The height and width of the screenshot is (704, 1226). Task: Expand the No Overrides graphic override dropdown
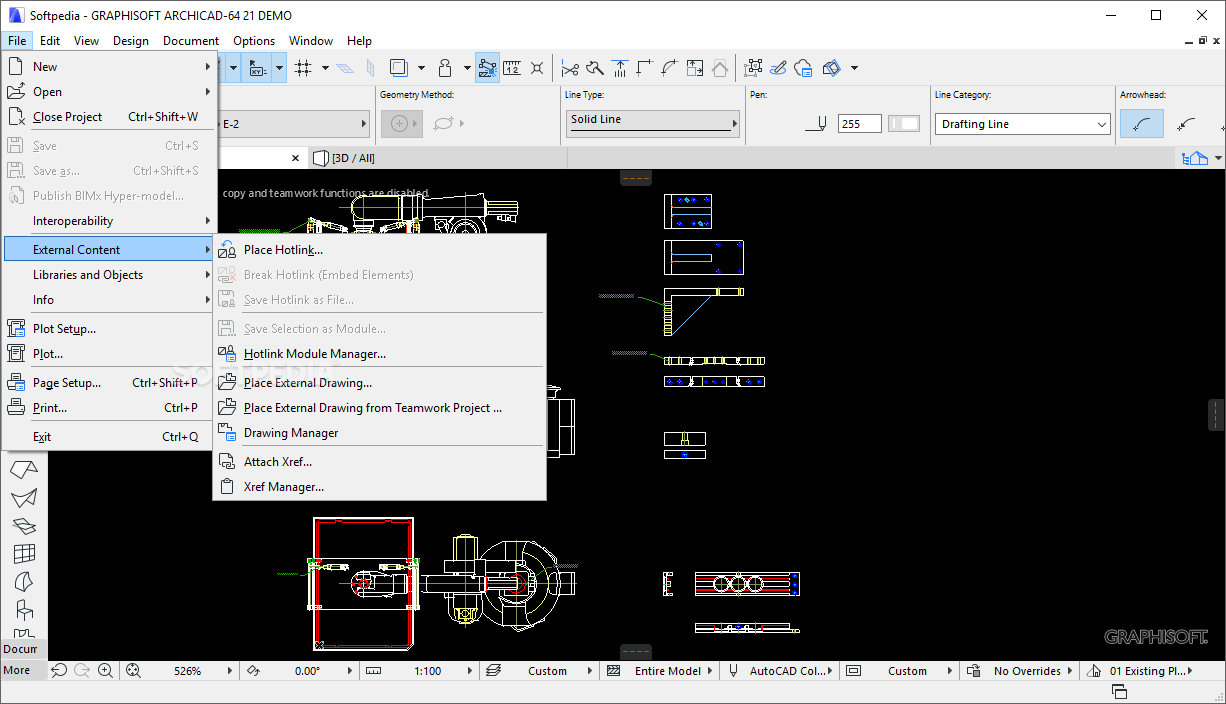click(1071, 671)
